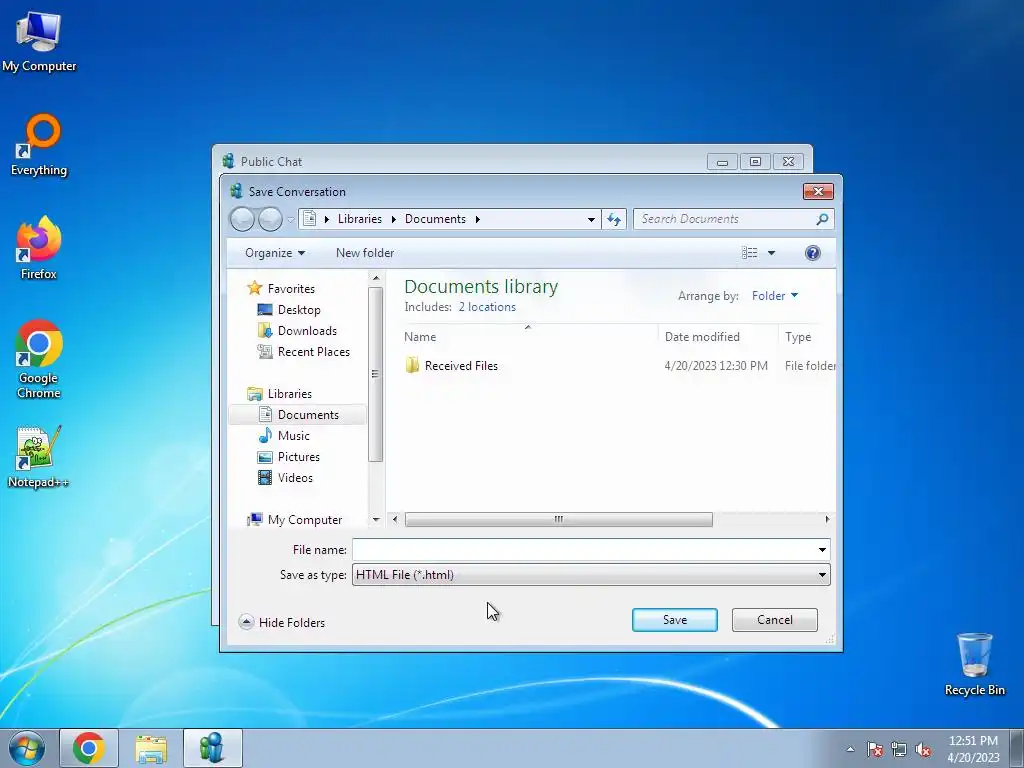Click the Back navigation arrow button
The image size is (1024, 768).
[242, 219]
